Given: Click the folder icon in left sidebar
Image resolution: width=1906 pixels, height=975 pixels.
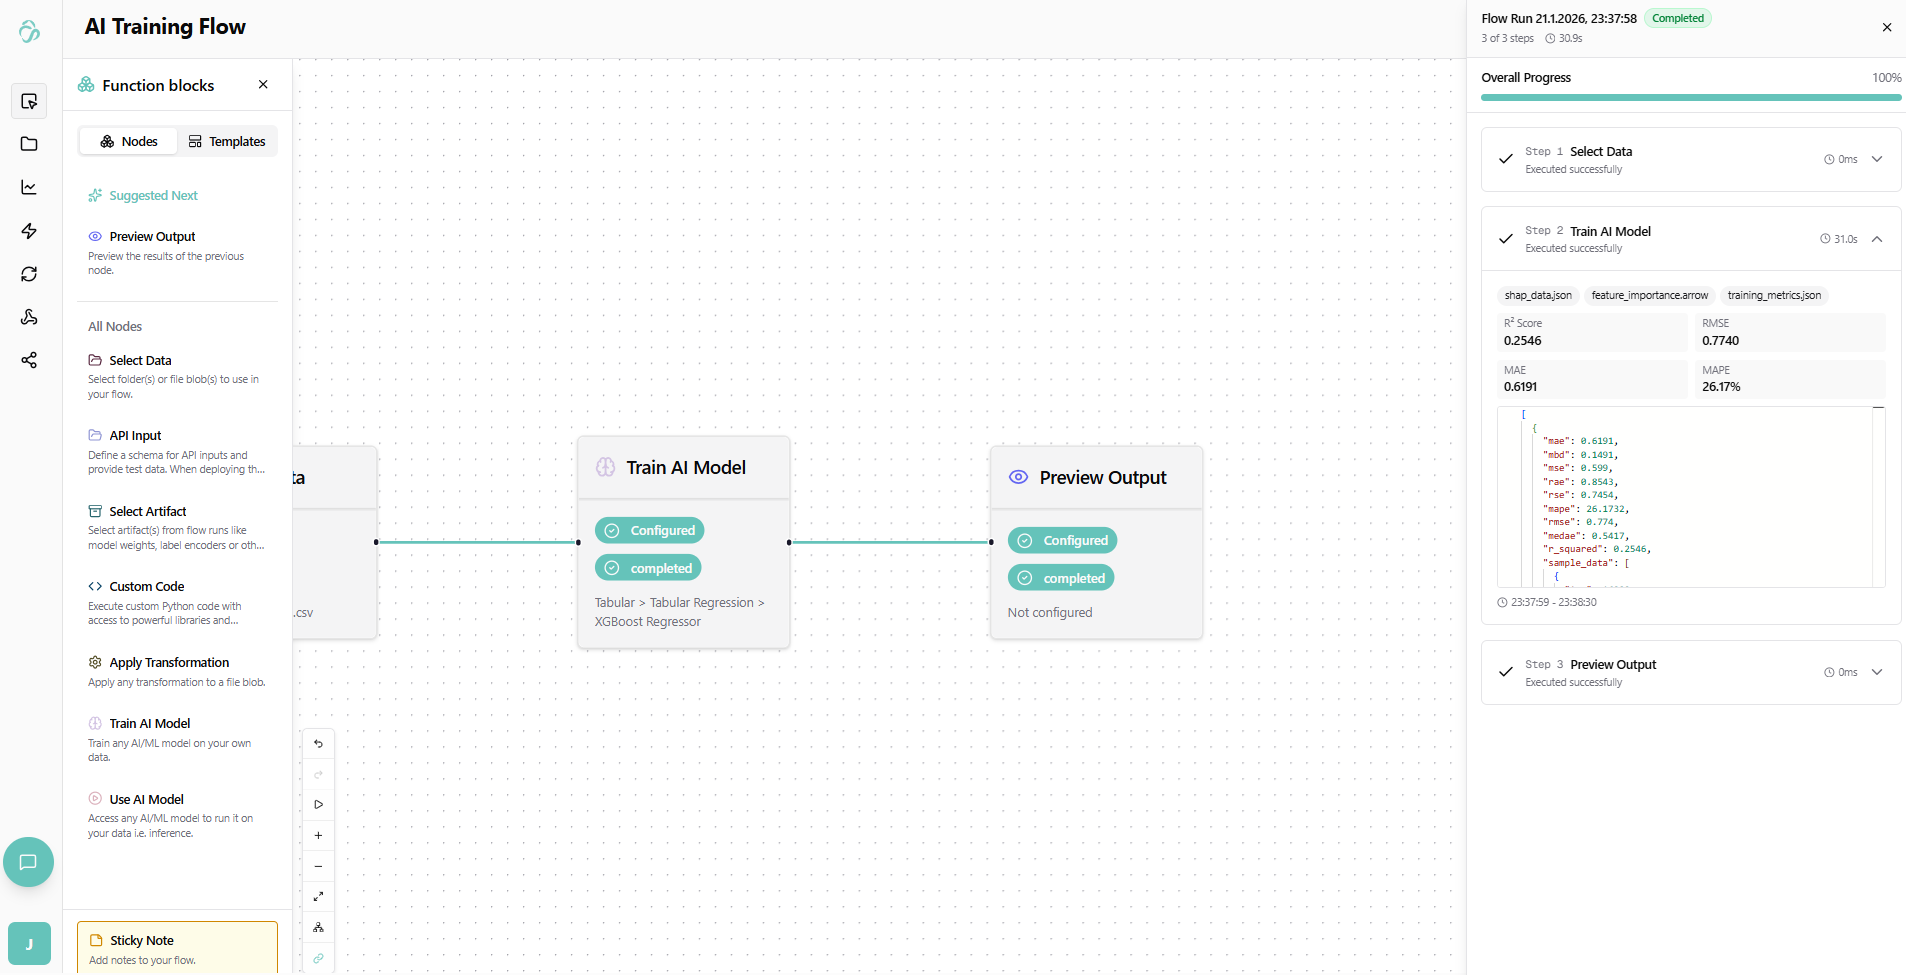Looking at the screenshot, I should click(29, 144).
